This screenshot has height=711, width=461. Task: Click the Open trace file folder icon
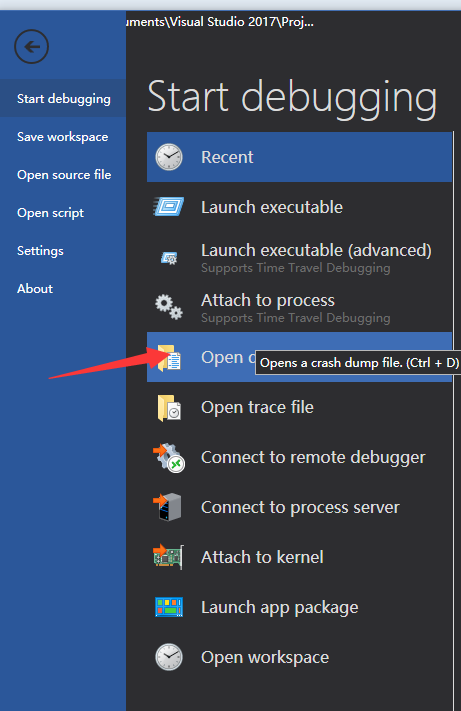tap(169, 408)
